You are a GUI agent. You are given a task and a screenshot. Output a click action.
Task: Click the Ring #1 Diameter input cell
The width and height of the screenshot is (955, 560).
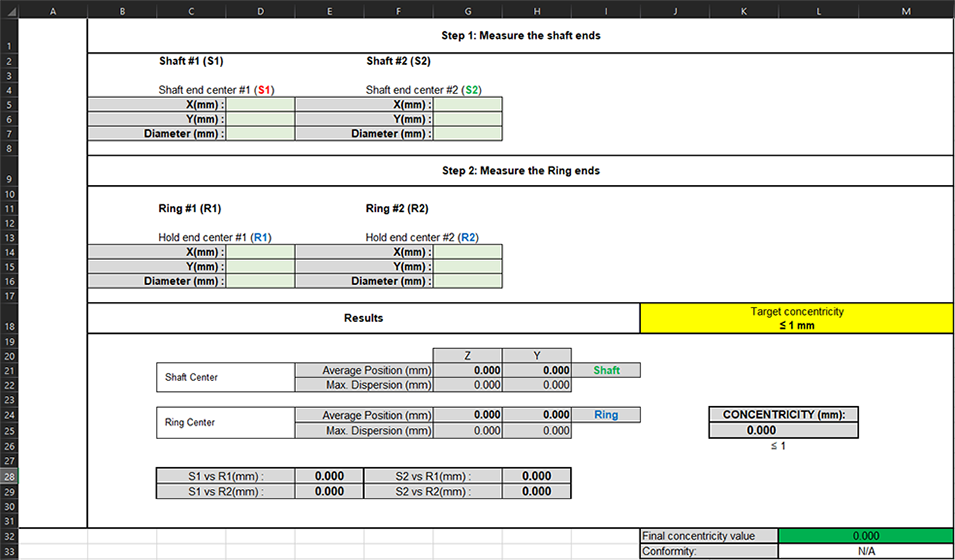coord(260,281)
